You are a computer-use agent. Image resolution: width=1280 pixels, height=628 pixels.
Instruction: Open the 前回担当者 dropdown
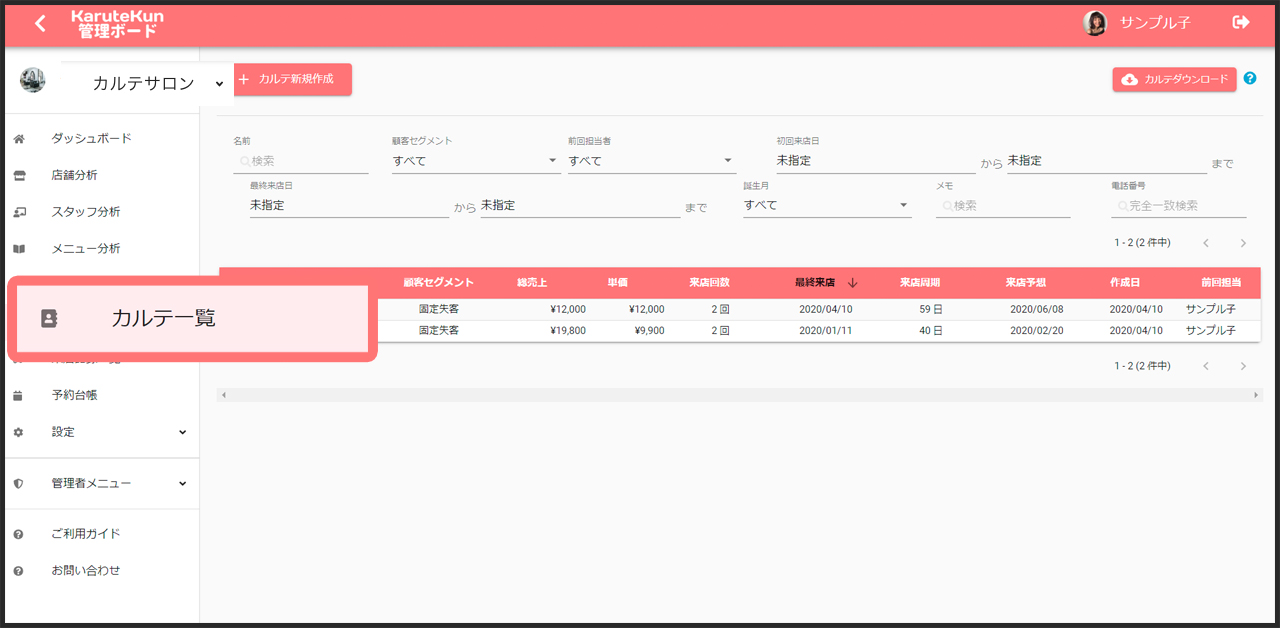tap(651, 160)
